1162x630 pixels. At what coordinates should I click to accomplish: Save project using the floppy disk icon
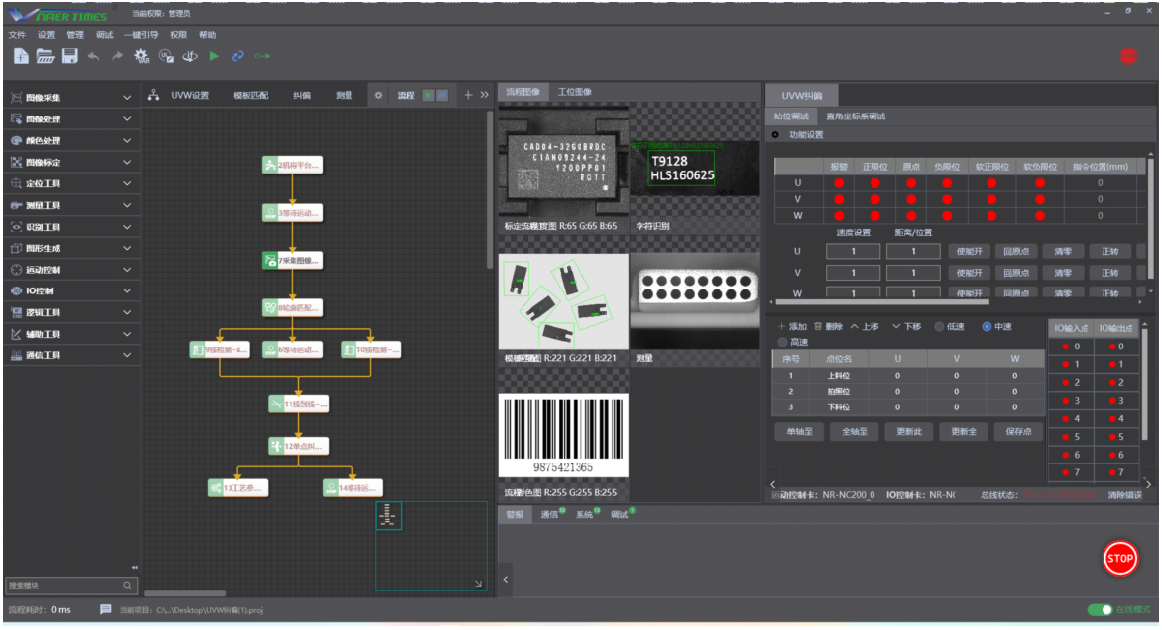(x=70, y=56)
